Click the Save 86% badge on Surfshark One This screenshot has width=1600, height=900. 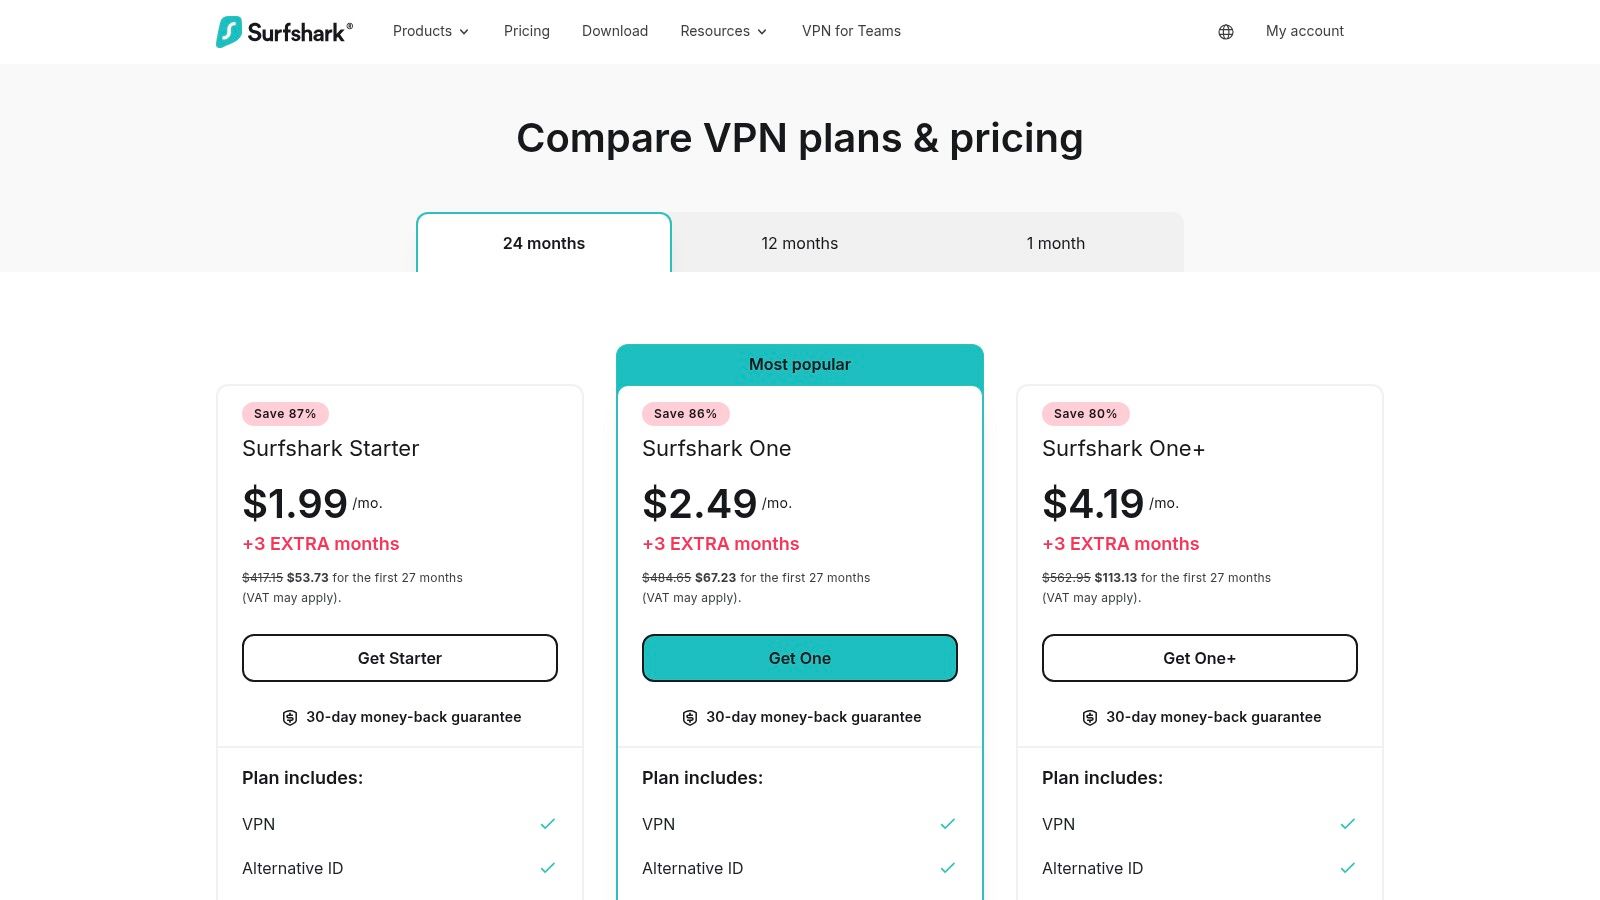click(x=685, y=413)
